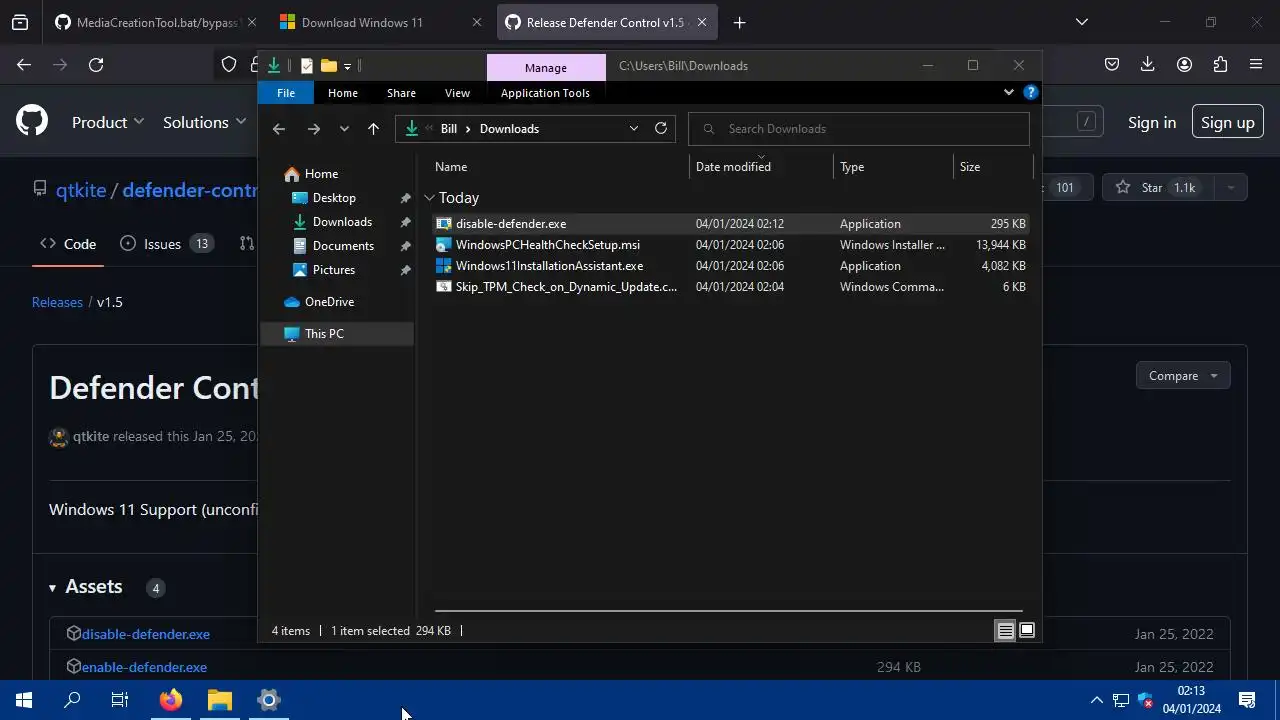Click the Sign up button on GitHub
The width and height of the screenshot is (1280, 720).
click(1227, 122)
